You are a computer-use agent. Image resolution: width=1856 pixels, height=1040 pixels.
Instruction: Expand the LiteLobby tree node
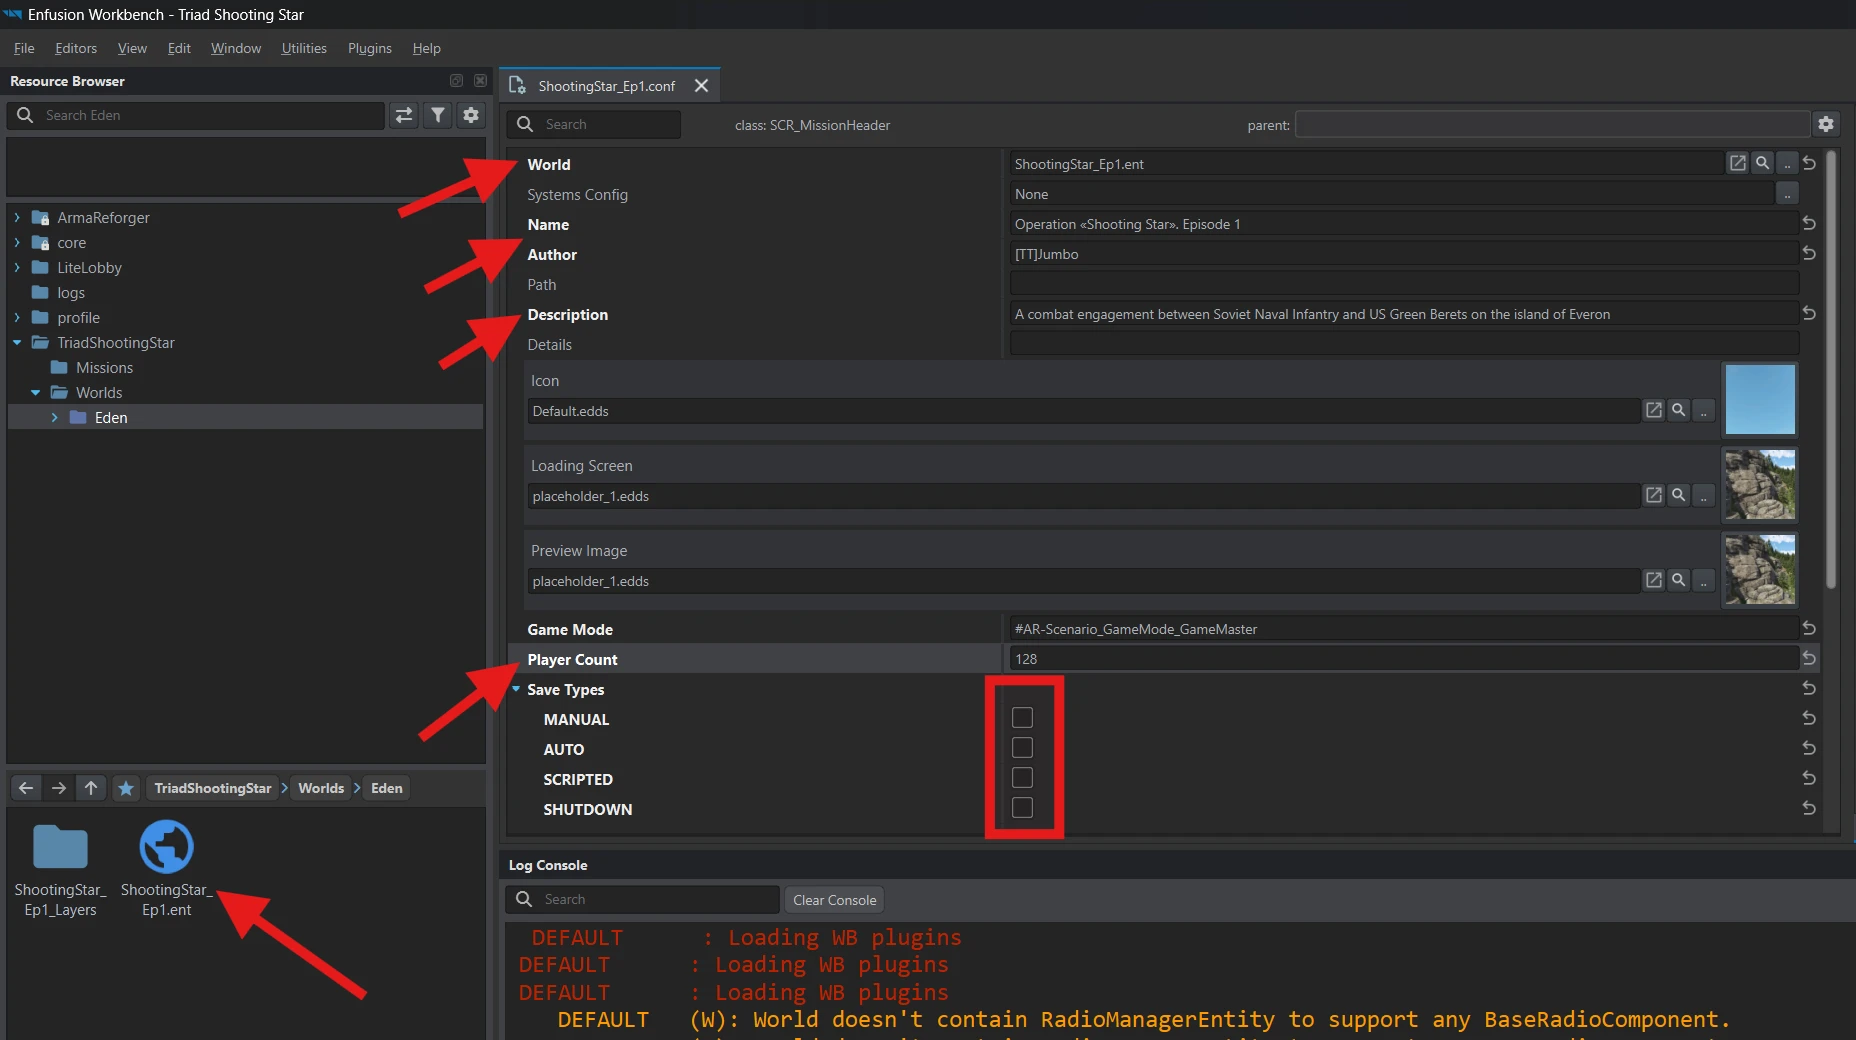tap(17, 267)
